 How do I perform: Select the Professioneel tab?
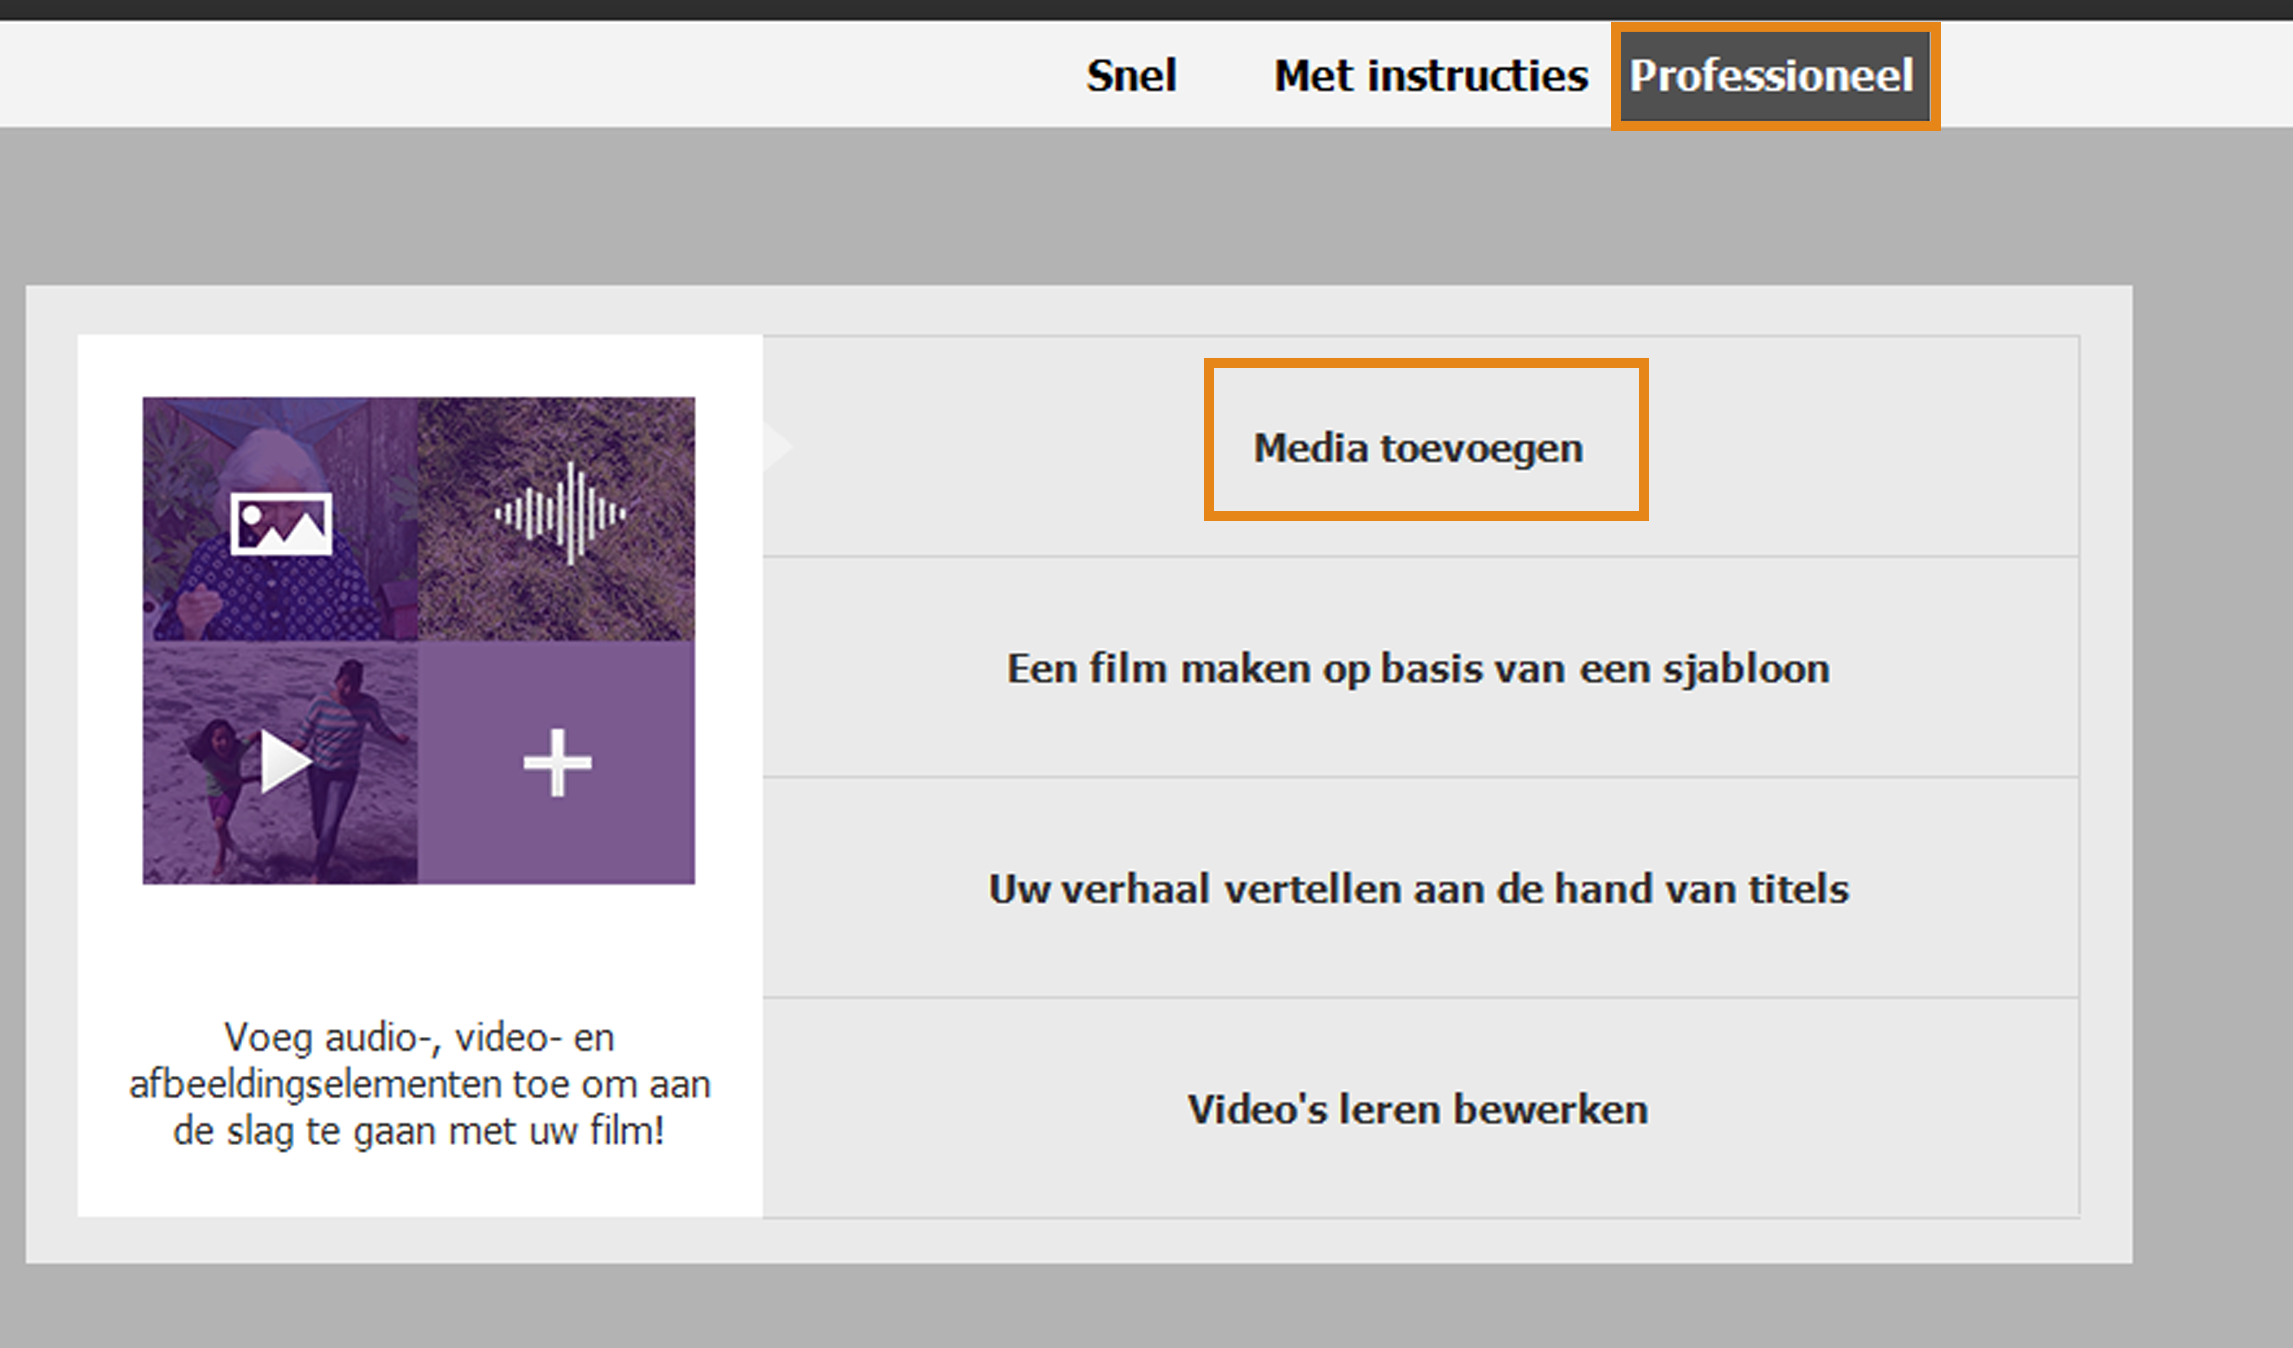tap(1773, 76)
